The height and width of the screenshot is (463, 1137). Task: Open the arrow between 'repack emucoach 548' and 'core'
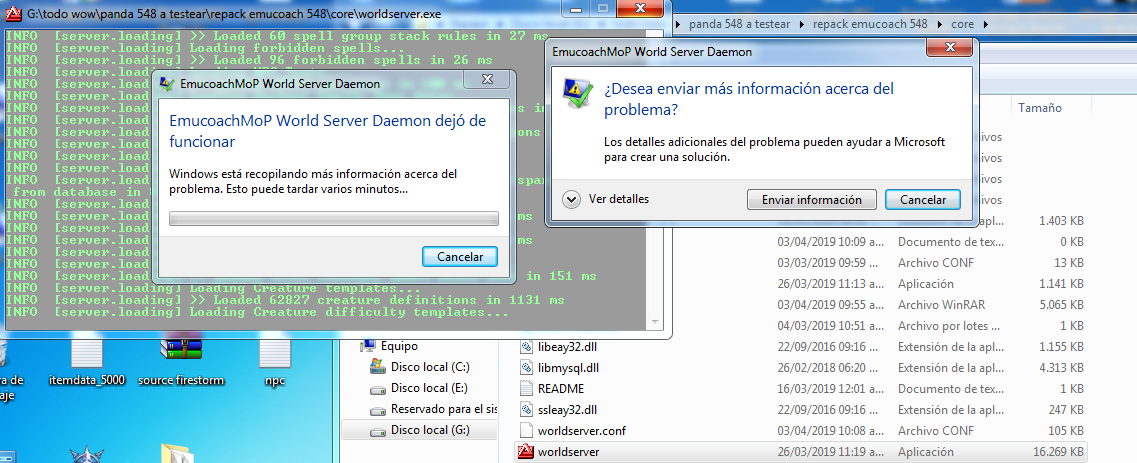pos(940,25)
